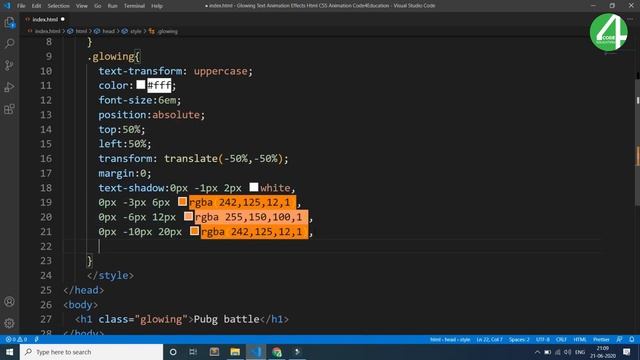This screenshot has height=360, width=640.
Task: Click 'Pubg battle' heading text
Action: tap(227, 319)
